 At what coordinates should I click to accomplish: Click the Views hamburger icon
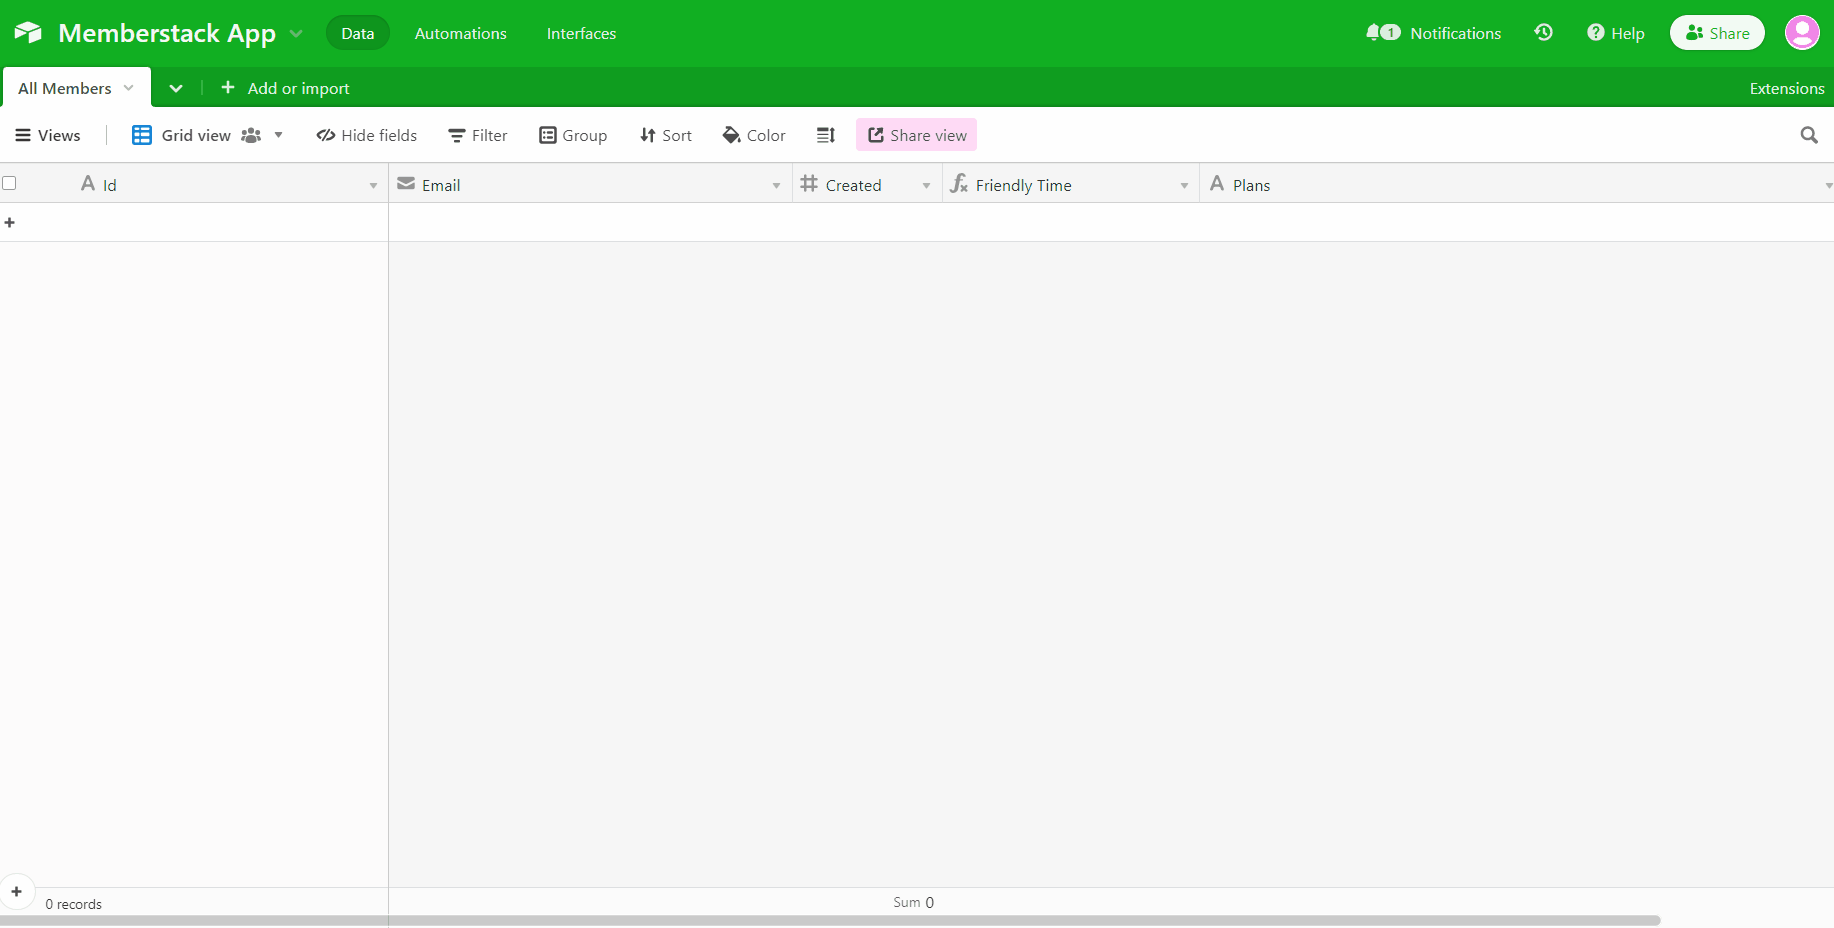[23, 135]
